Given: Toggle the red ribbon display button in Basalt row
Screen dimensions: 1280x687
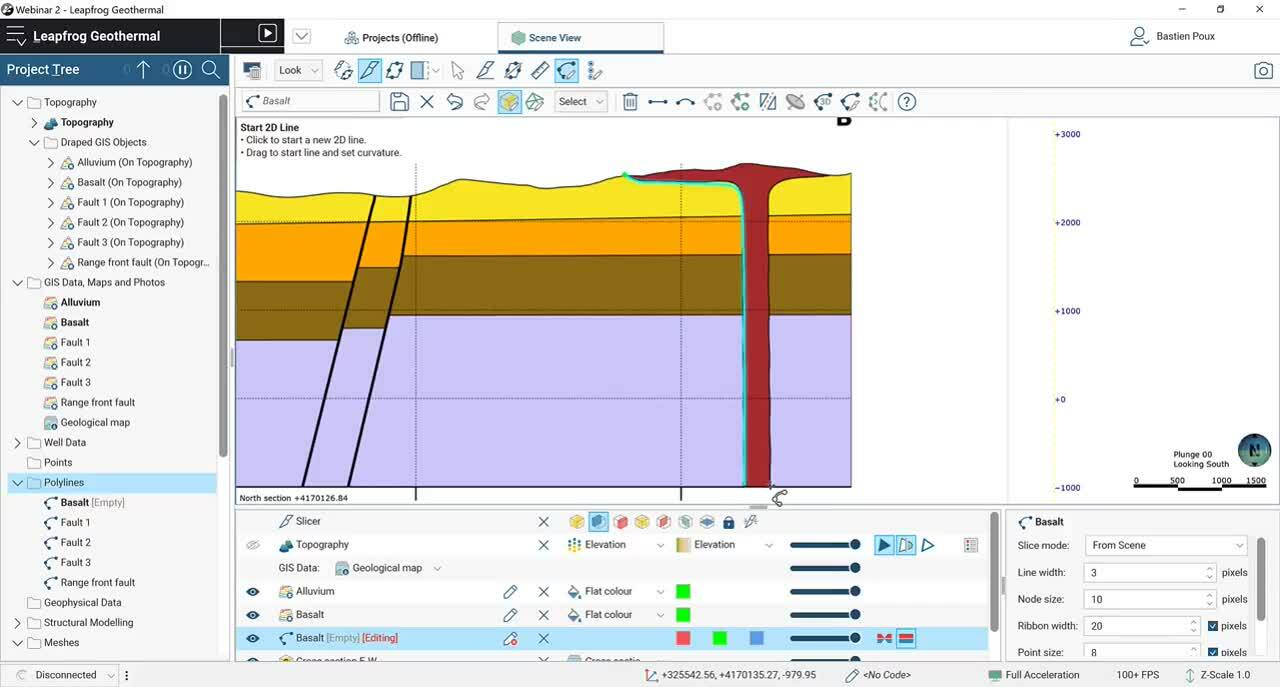Looking at the screenshot, I should pyautogui.click(x=906, y=638).
